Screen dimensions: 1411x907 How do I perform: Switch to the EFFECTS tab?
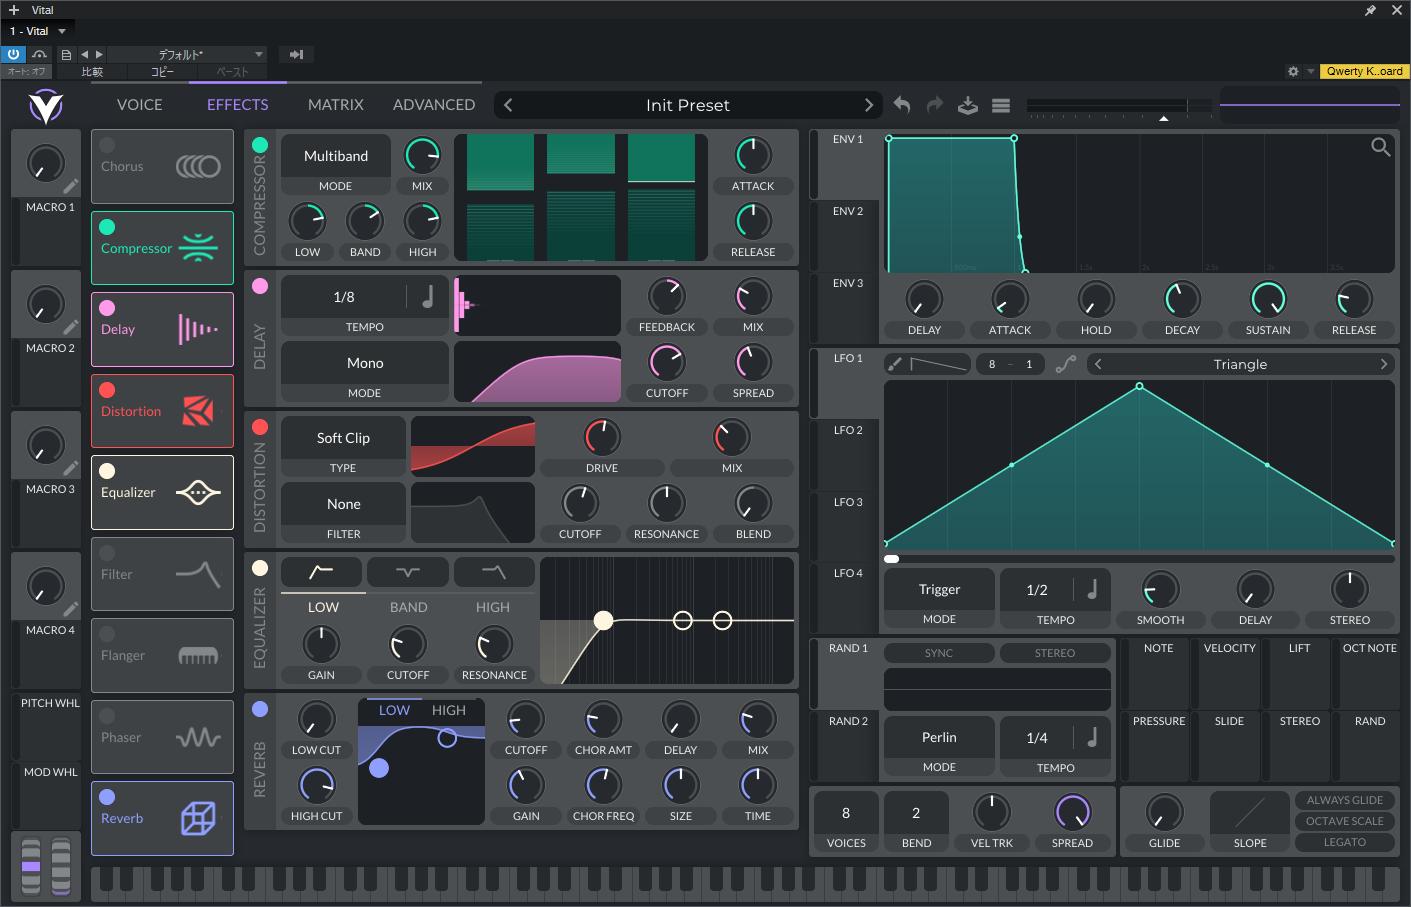[x=238, y=105]
